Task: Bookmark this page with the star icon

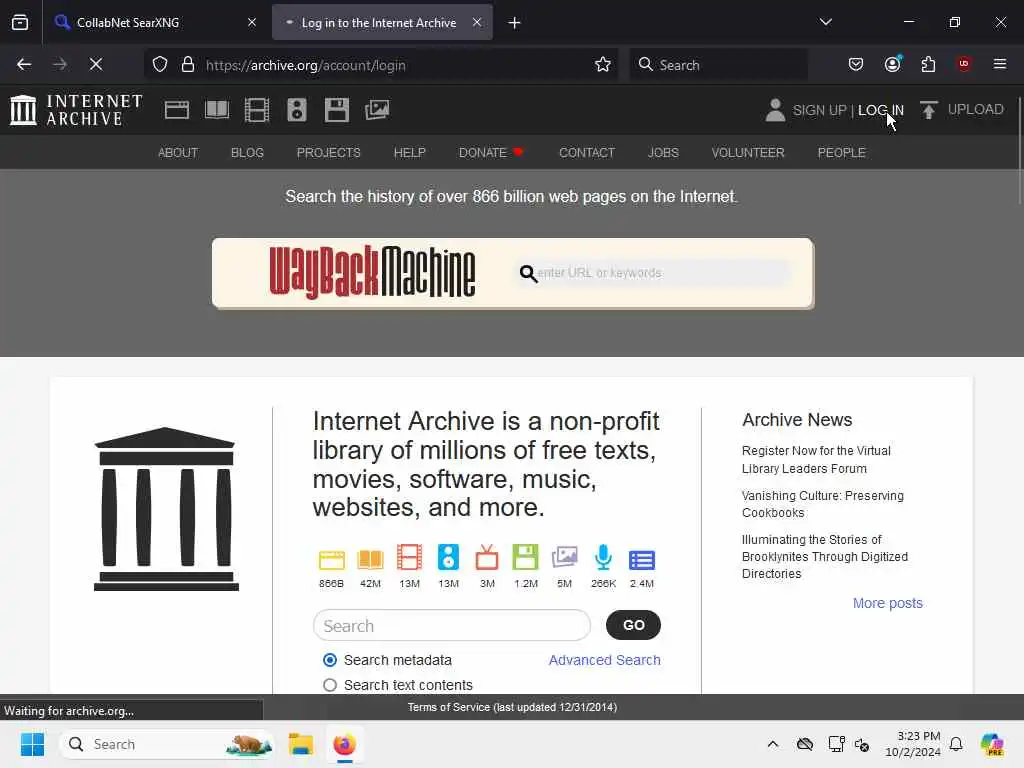Action: 603,65
